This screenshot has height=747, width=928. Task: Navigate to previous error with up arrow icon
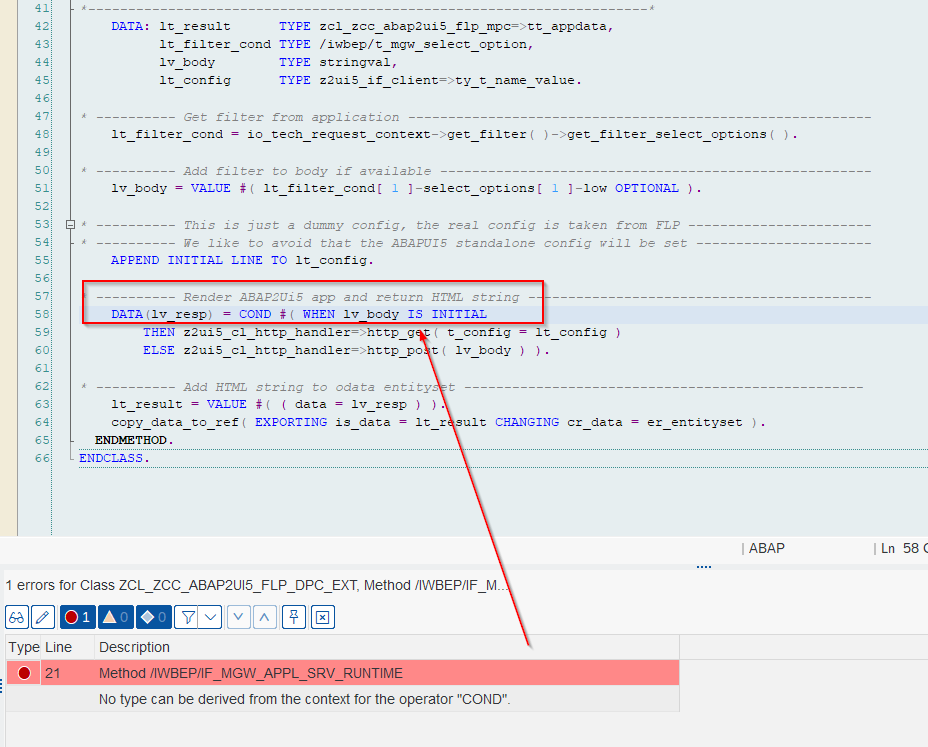tap(263, 617)
